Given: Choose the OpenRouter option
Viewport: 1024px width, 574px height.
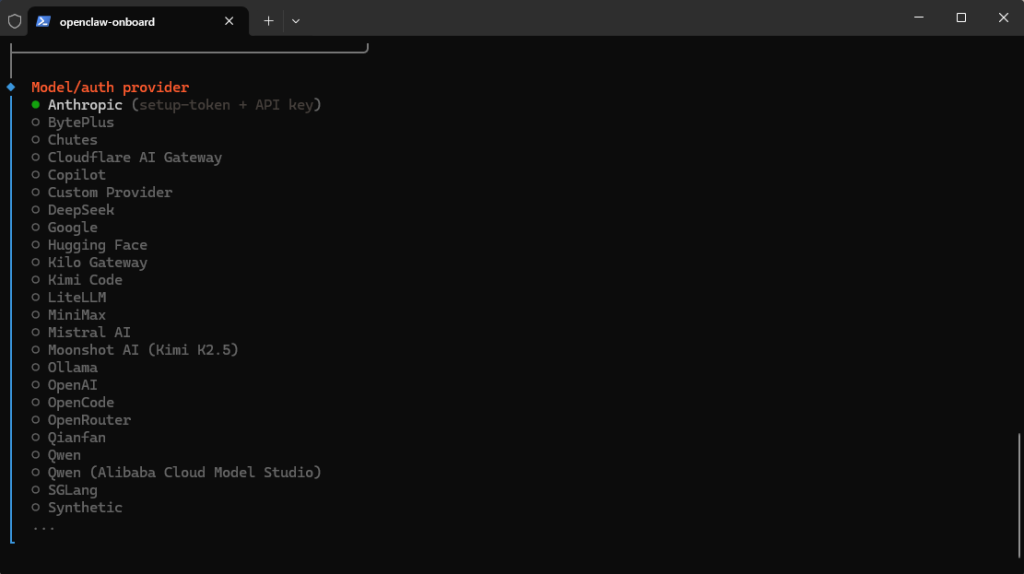Looking at the screenshot, I should (89, 420).
